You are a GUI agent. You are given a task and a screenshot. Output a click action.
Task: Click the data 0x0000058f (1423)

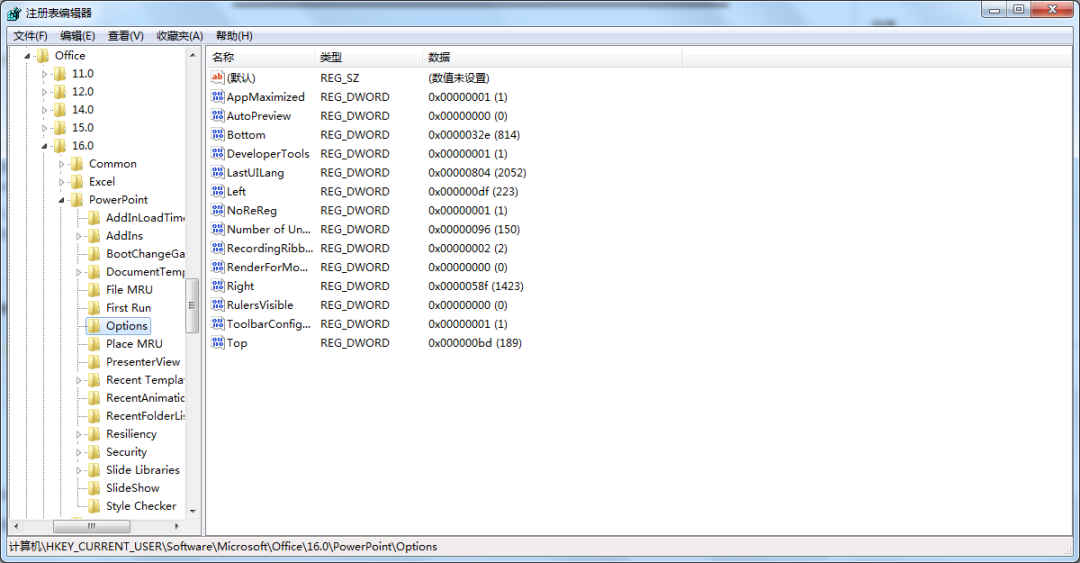click(x=475, y=286)
